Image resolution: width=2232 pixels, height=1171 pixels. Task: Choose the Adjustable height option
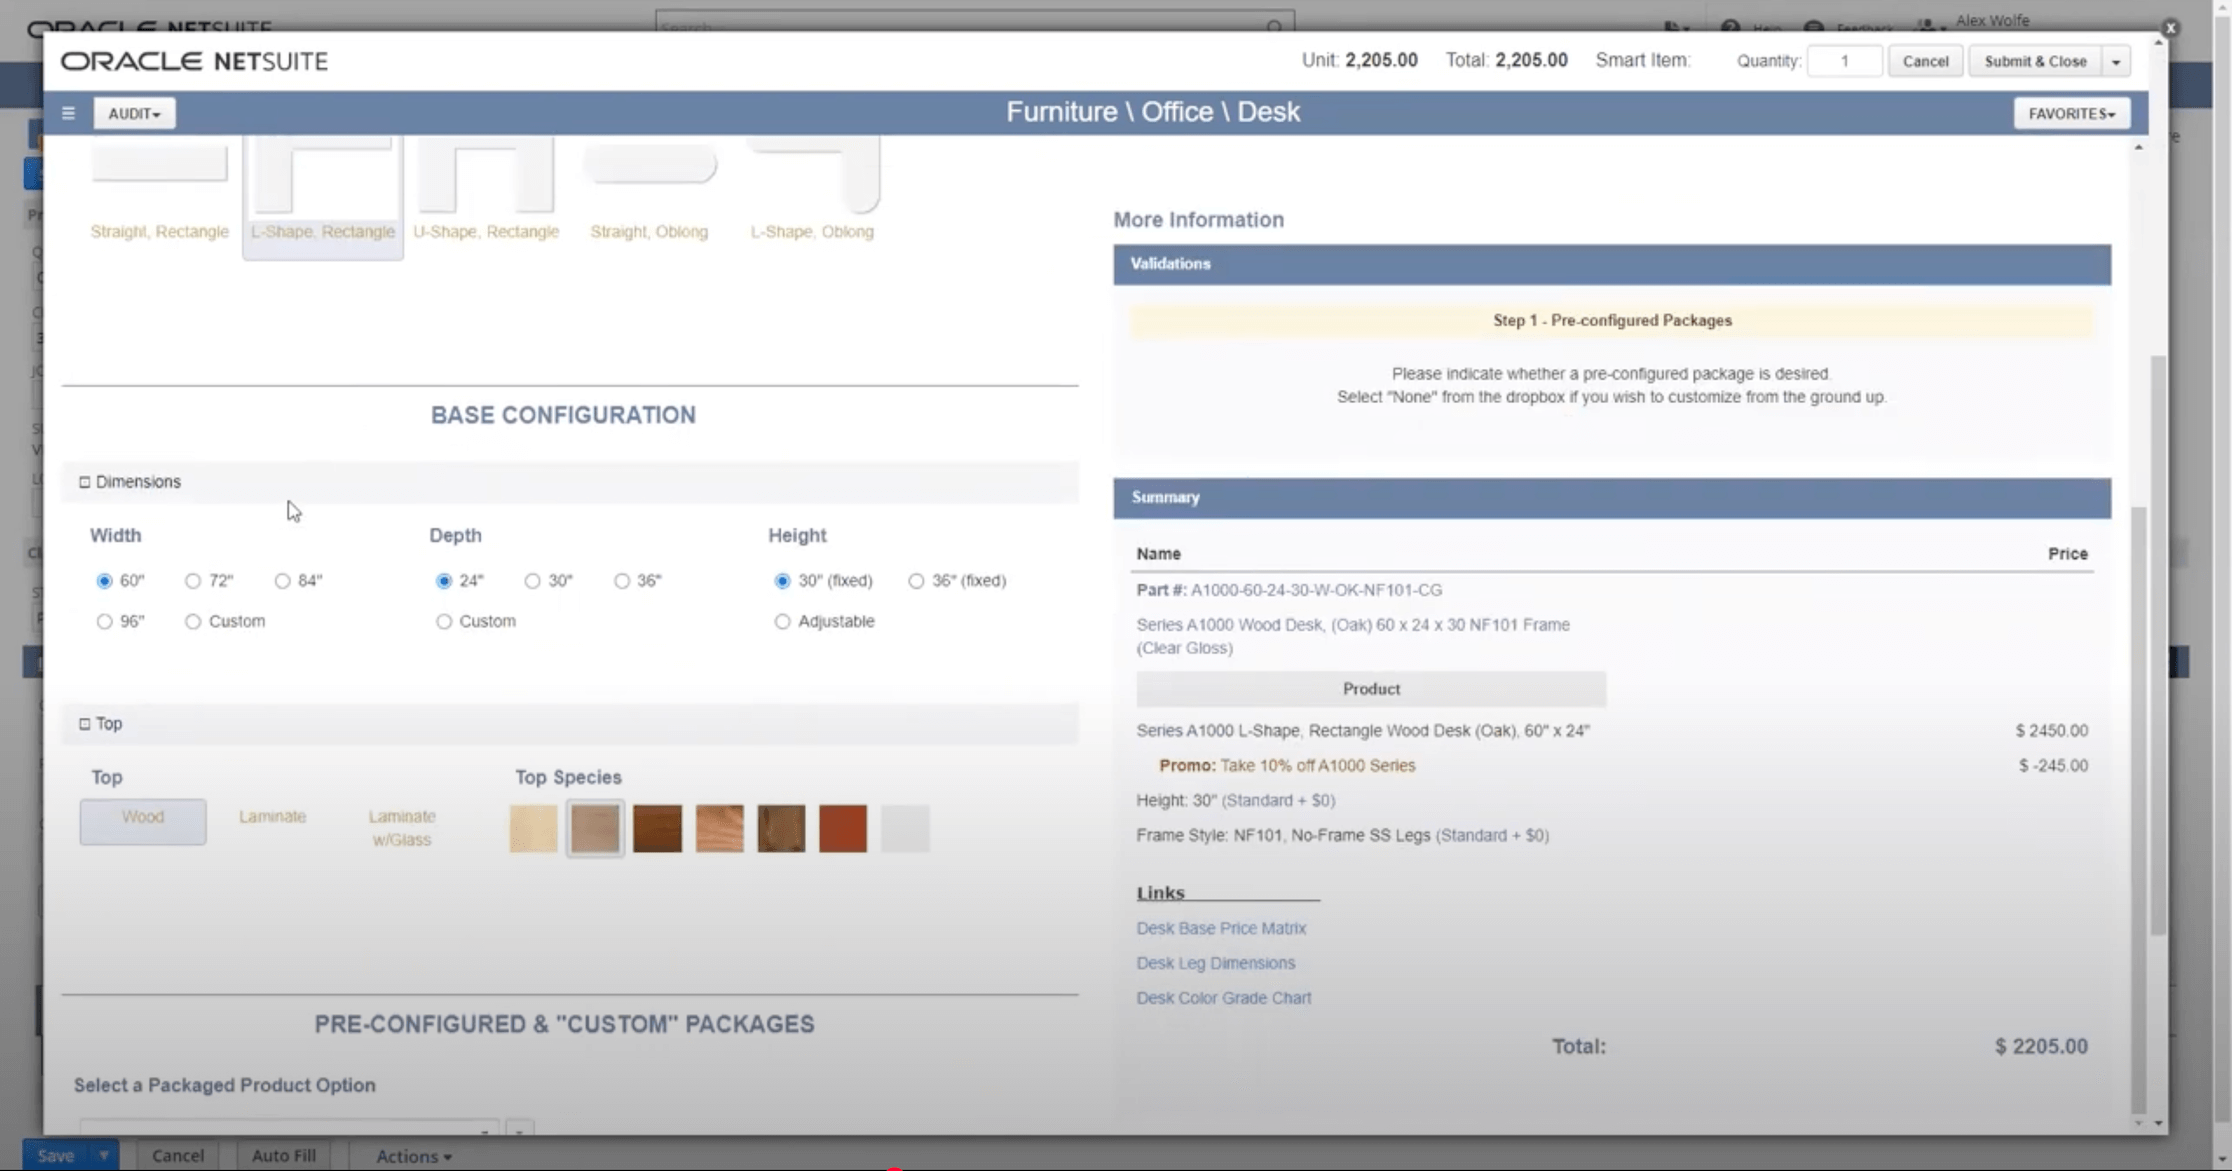pos(783,622)
